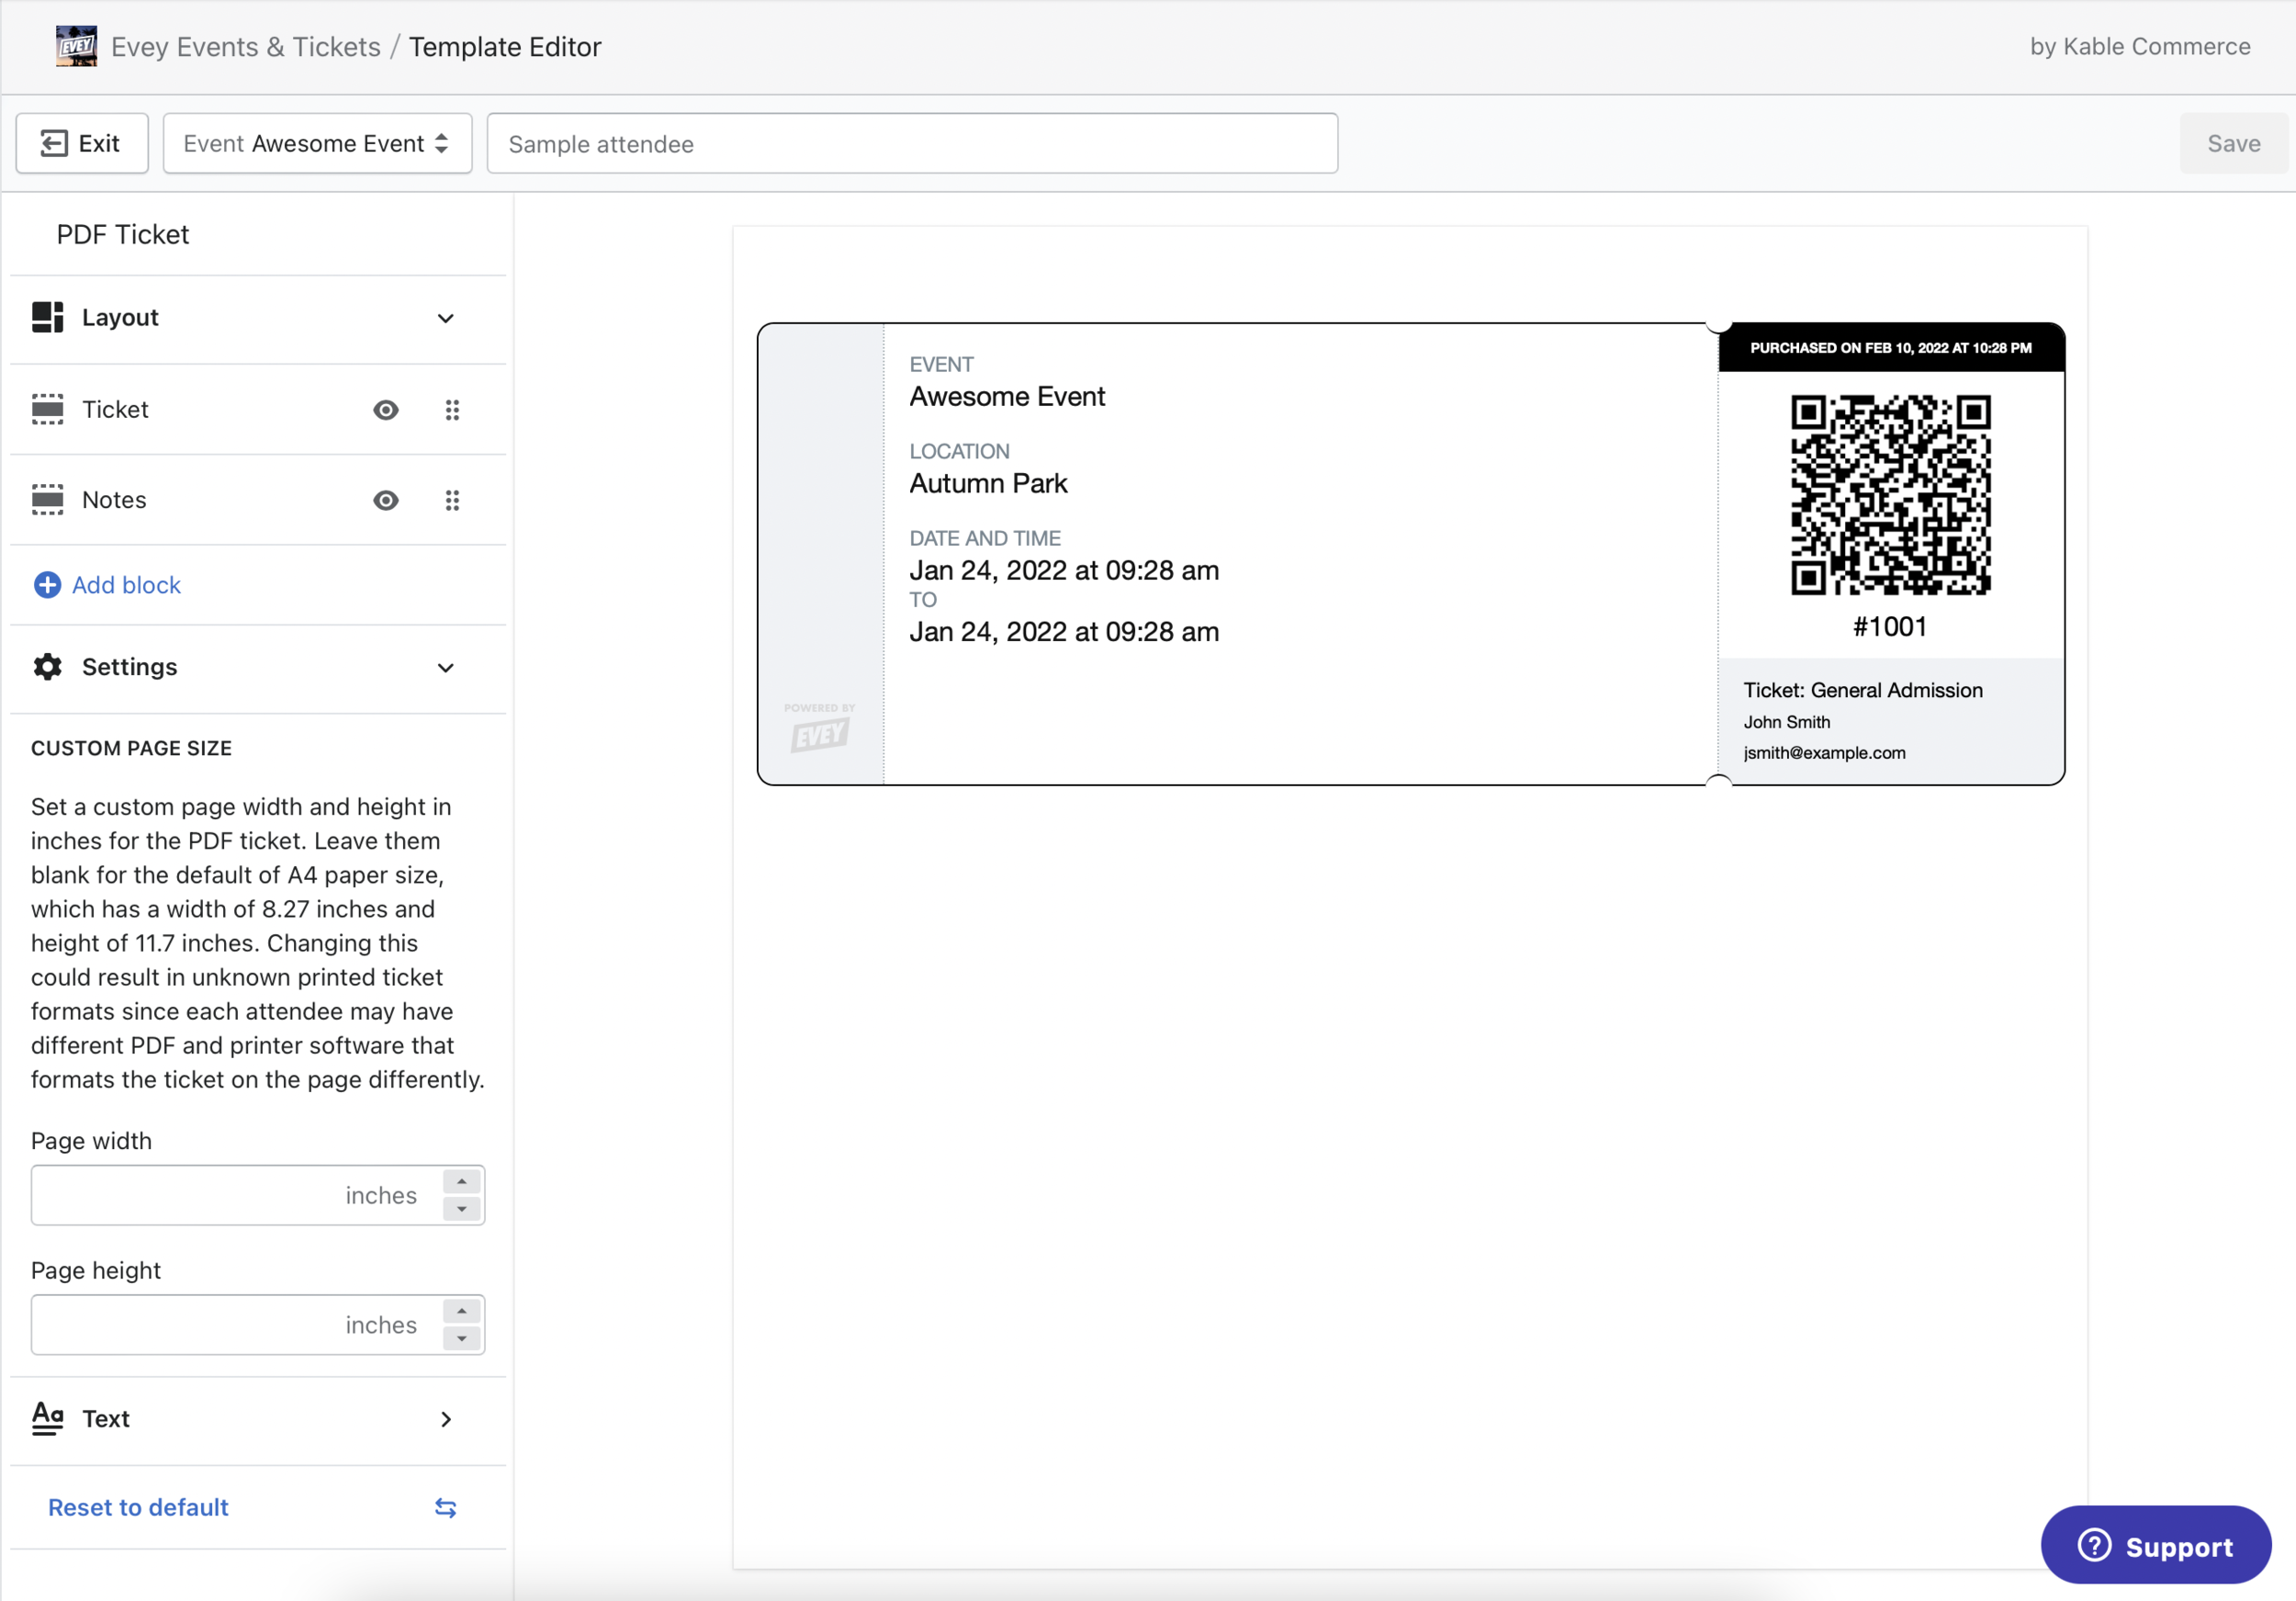
Task: Collapse the Layout section chevron
Action: pos(445,318)
